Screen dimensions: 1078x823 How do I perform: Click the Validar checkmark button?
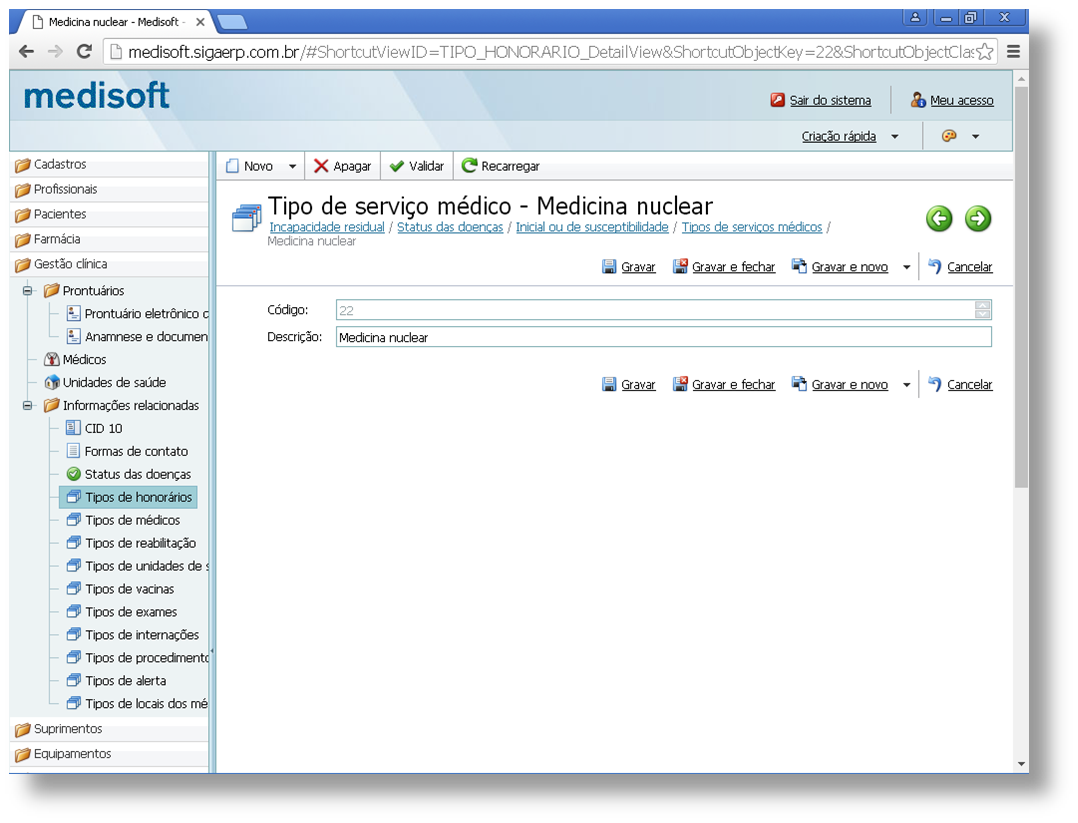coord(417,166)
